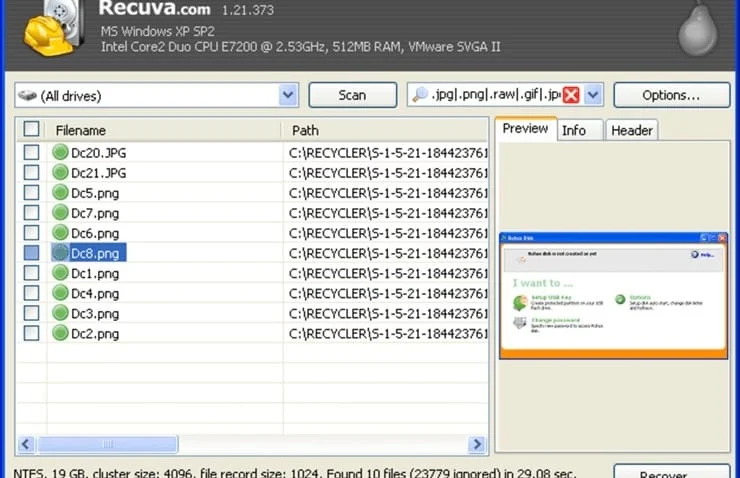Screen dimensions: 740x478
Task: Check the box for Dc4.png
Action: point(32,293)
